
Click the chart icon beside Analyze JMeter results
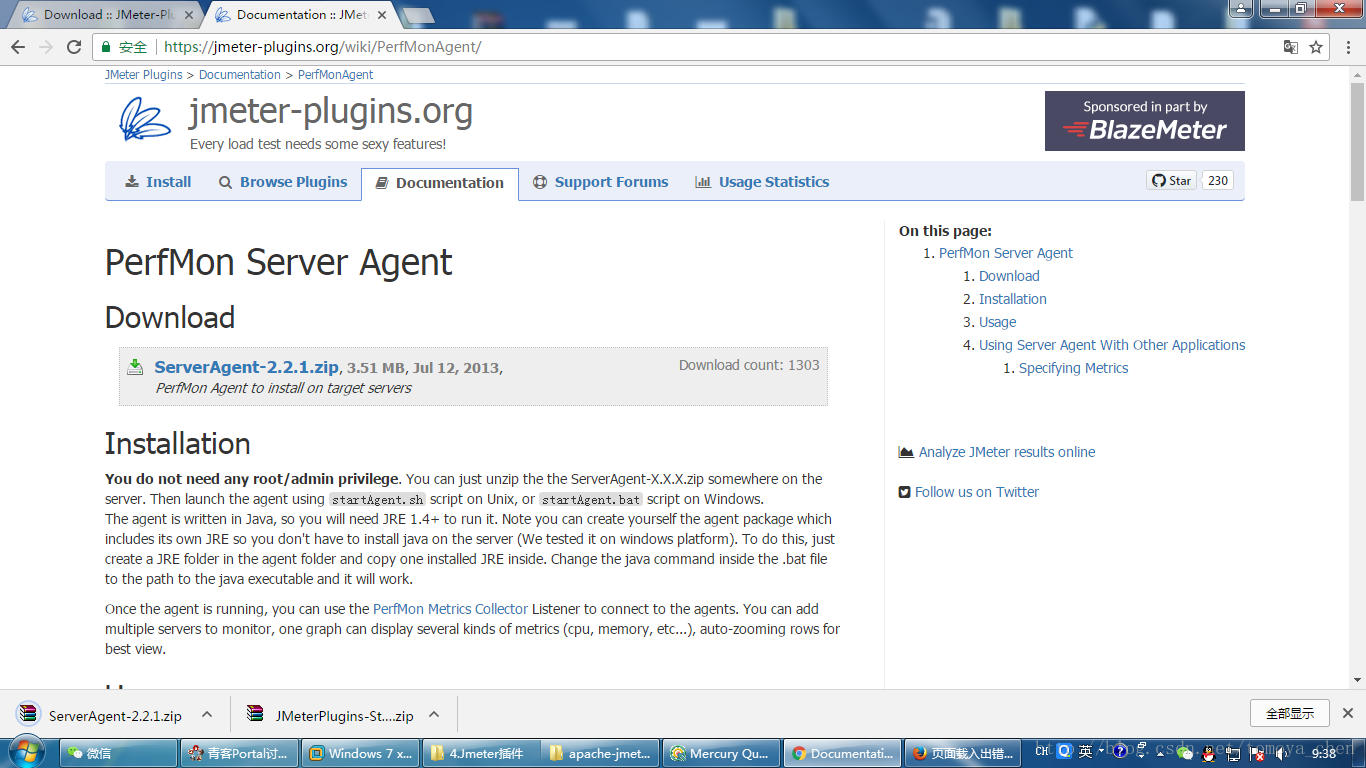906,452
